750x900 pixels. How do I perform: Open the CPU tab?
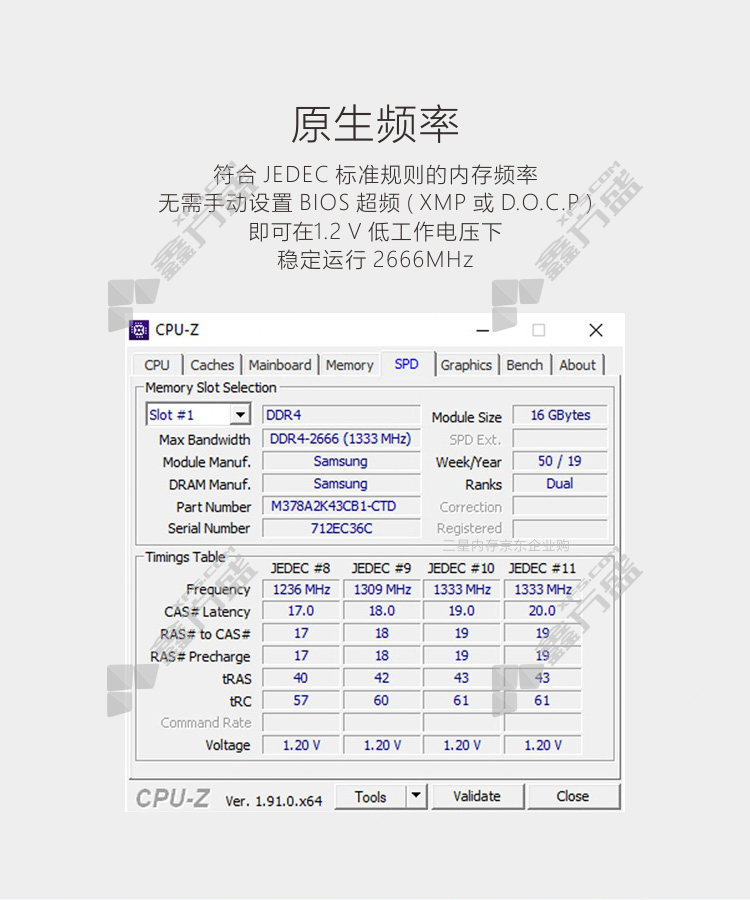(157, 365)
